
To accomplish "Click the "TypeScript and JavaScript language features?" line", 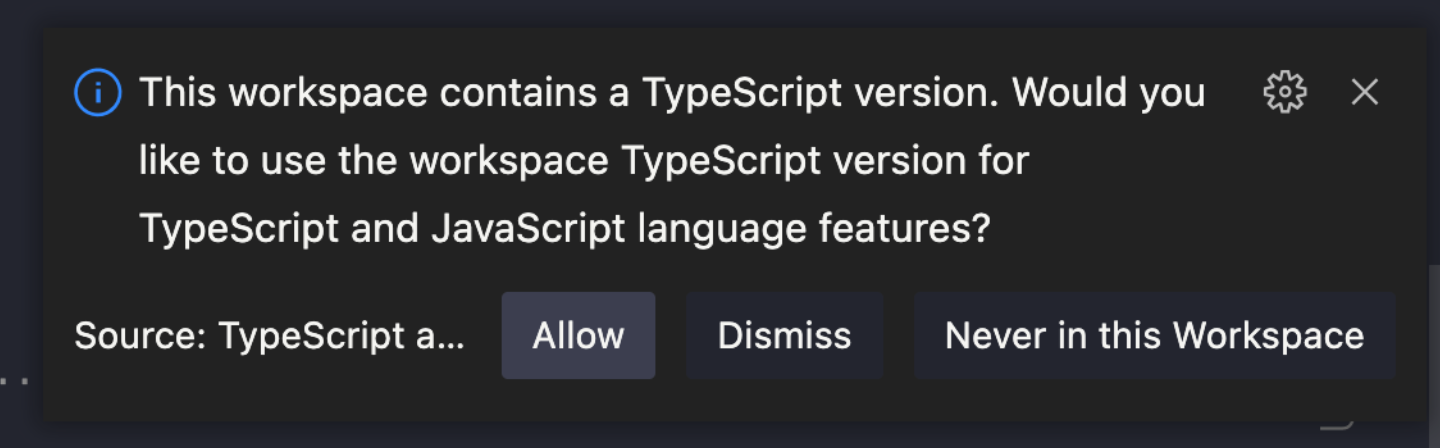I will point(565,229).
